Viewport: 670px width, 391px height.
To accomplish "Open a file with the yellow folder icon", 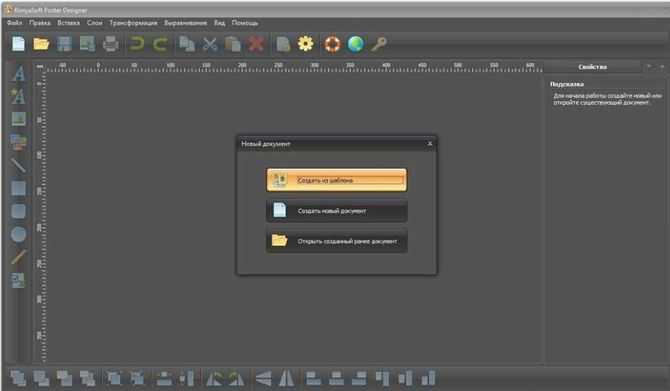I will click(41, 44).
